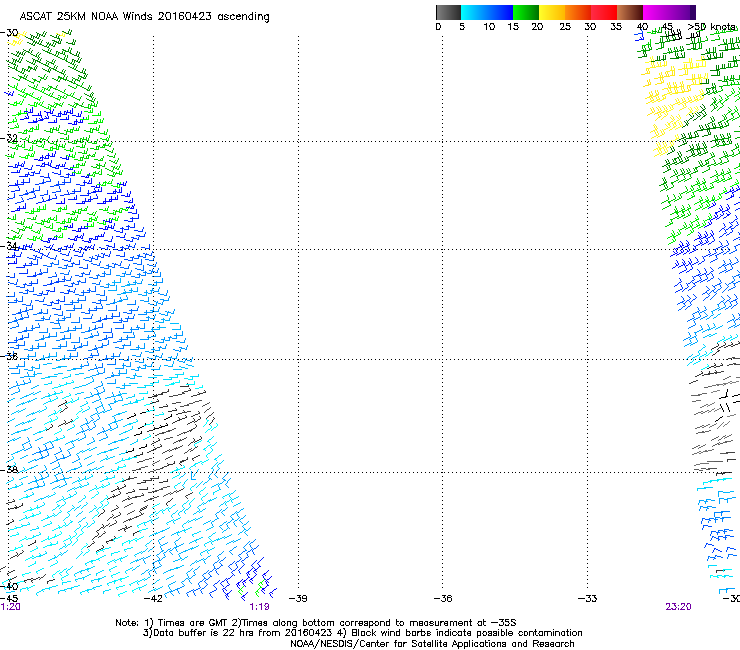Click the purple '1:19' swath time label
The width and height of the screenshot is (740, 650).
click(260, 607)
